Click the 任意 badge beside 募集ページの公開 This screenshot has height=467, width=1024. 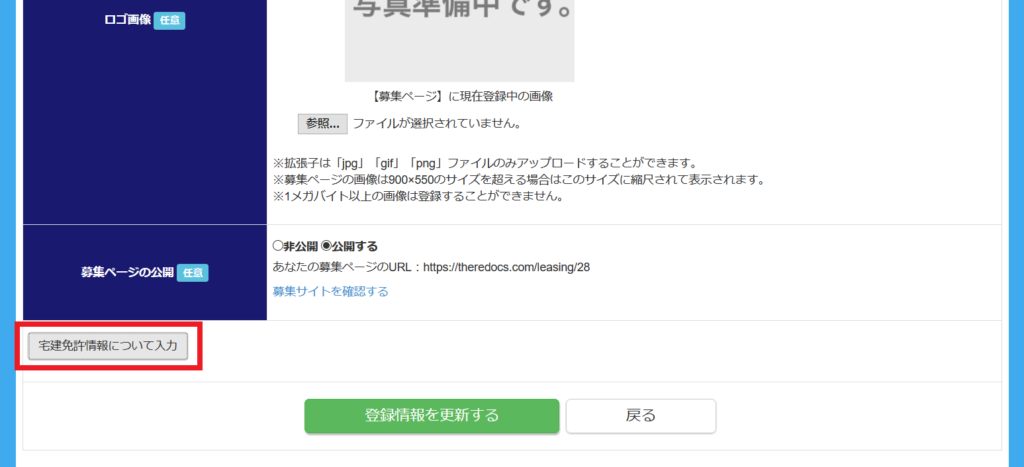[x=192, y=273]
